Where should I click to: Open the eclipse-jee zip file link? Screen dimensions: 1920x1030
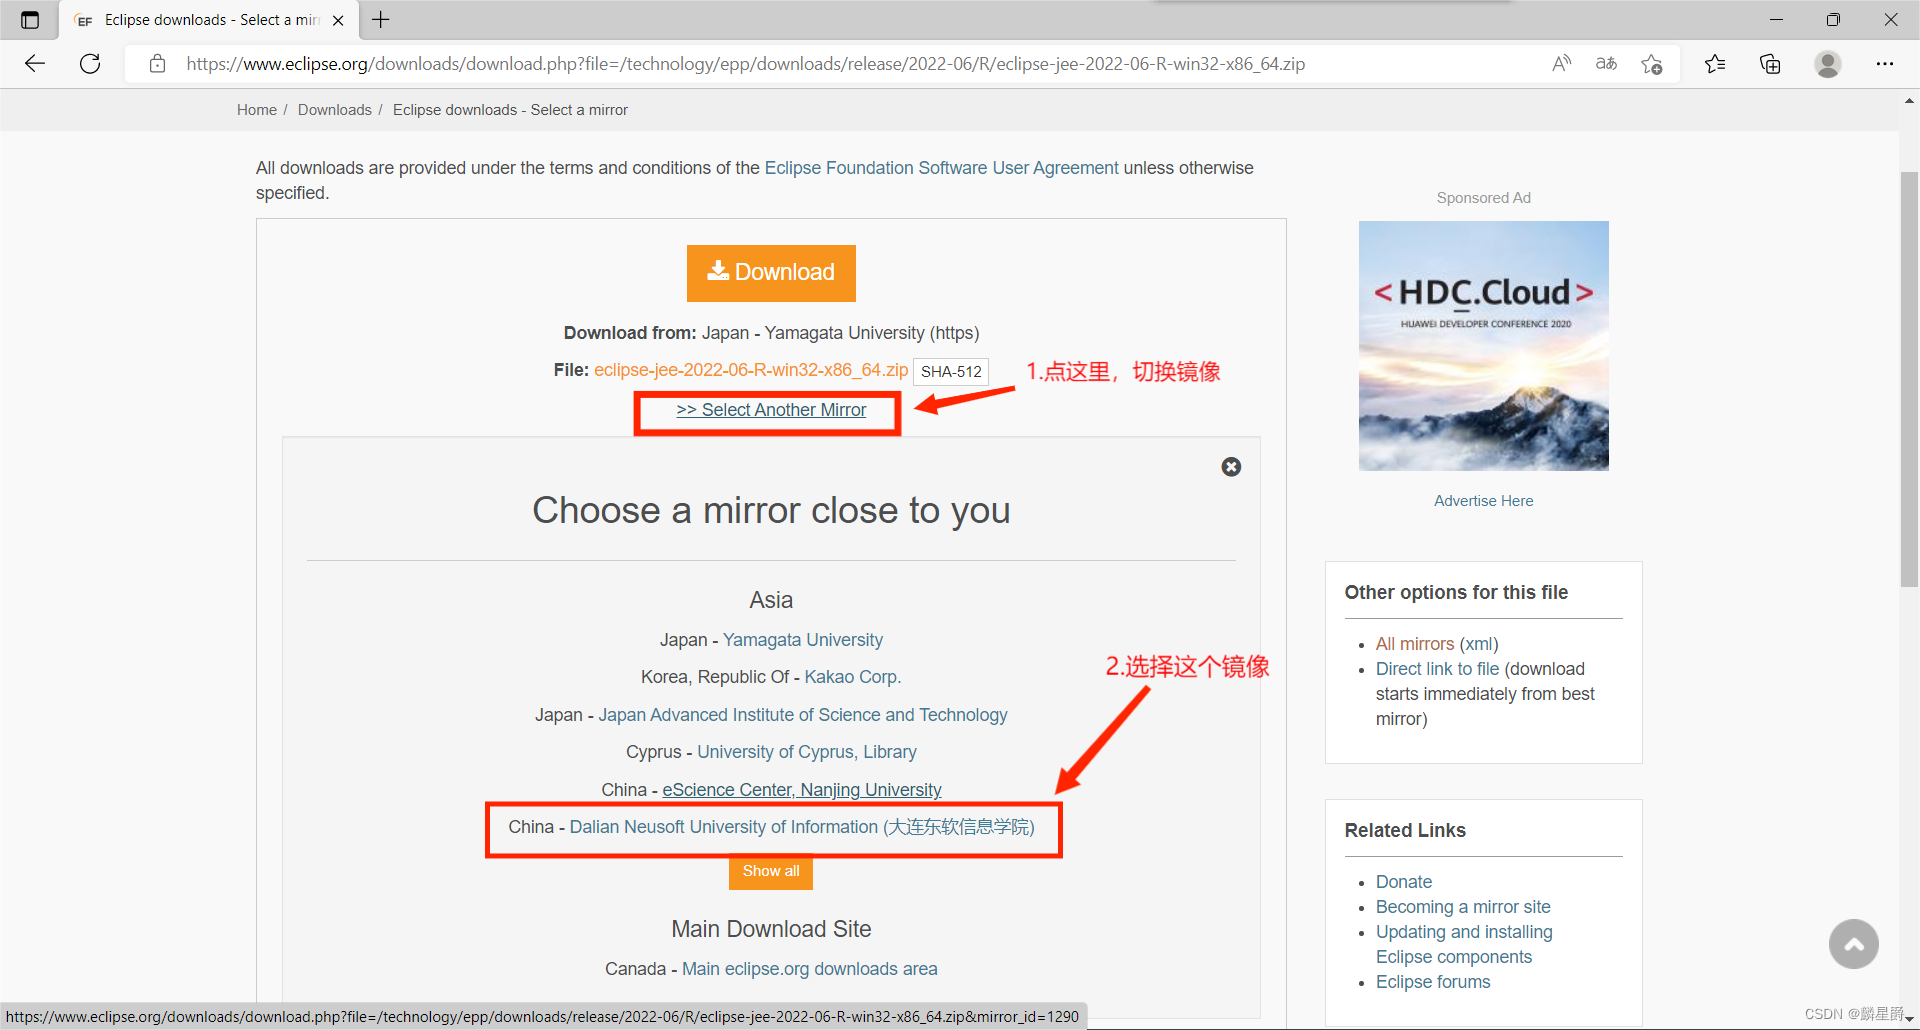click(x=751, y=370)
